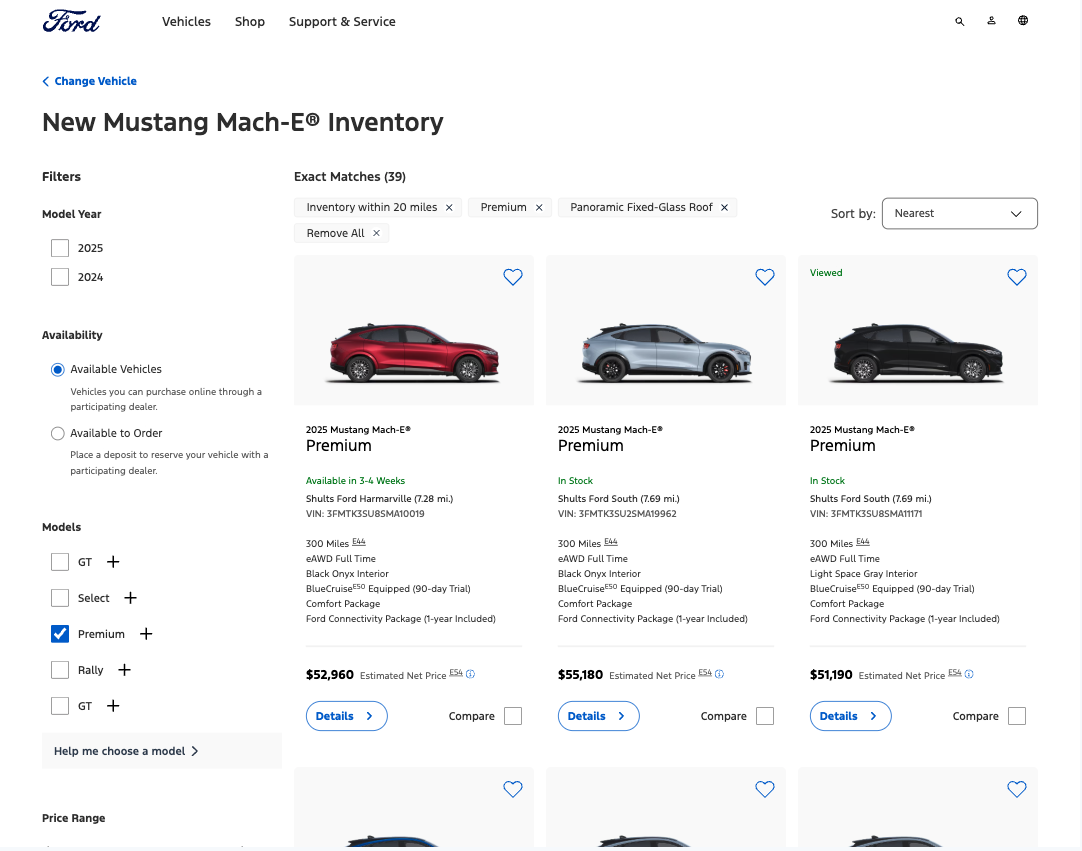Open the Support & Service menu

(x=342, y=21)
